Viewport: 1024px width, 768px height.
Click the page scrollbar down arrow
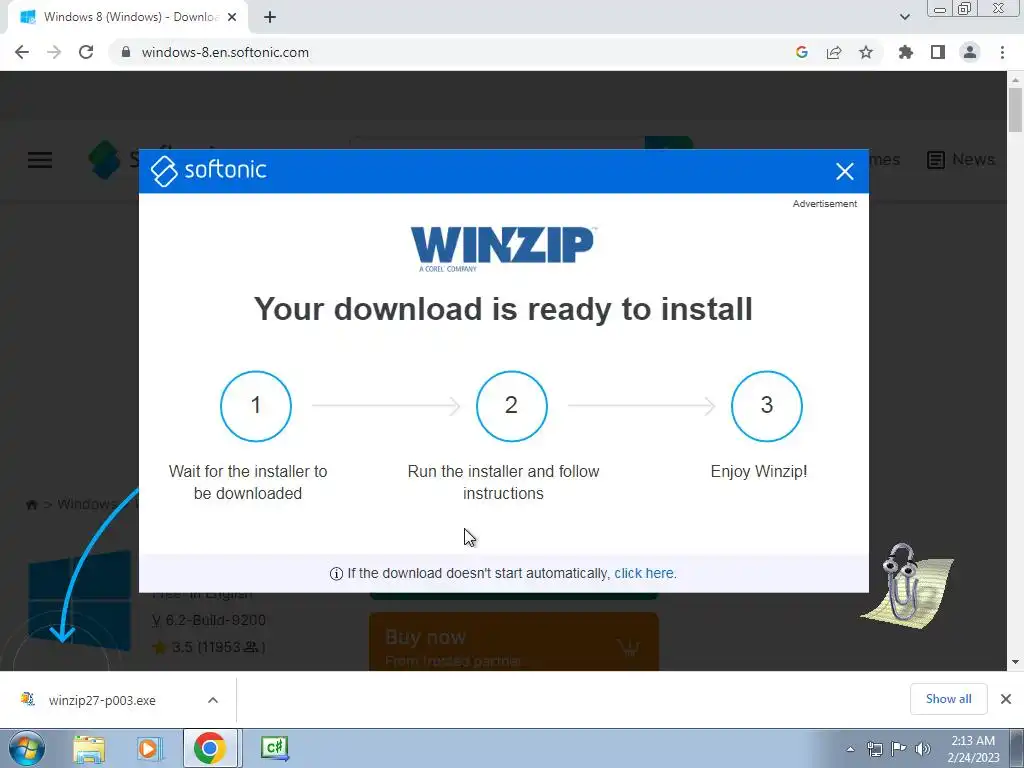click(1015, 662)
